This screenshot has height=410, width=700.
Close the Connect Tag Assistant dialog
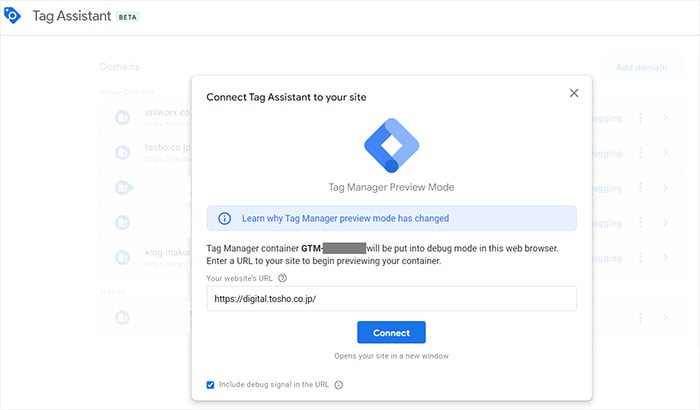pyautogui.click(x=574, y=93)
